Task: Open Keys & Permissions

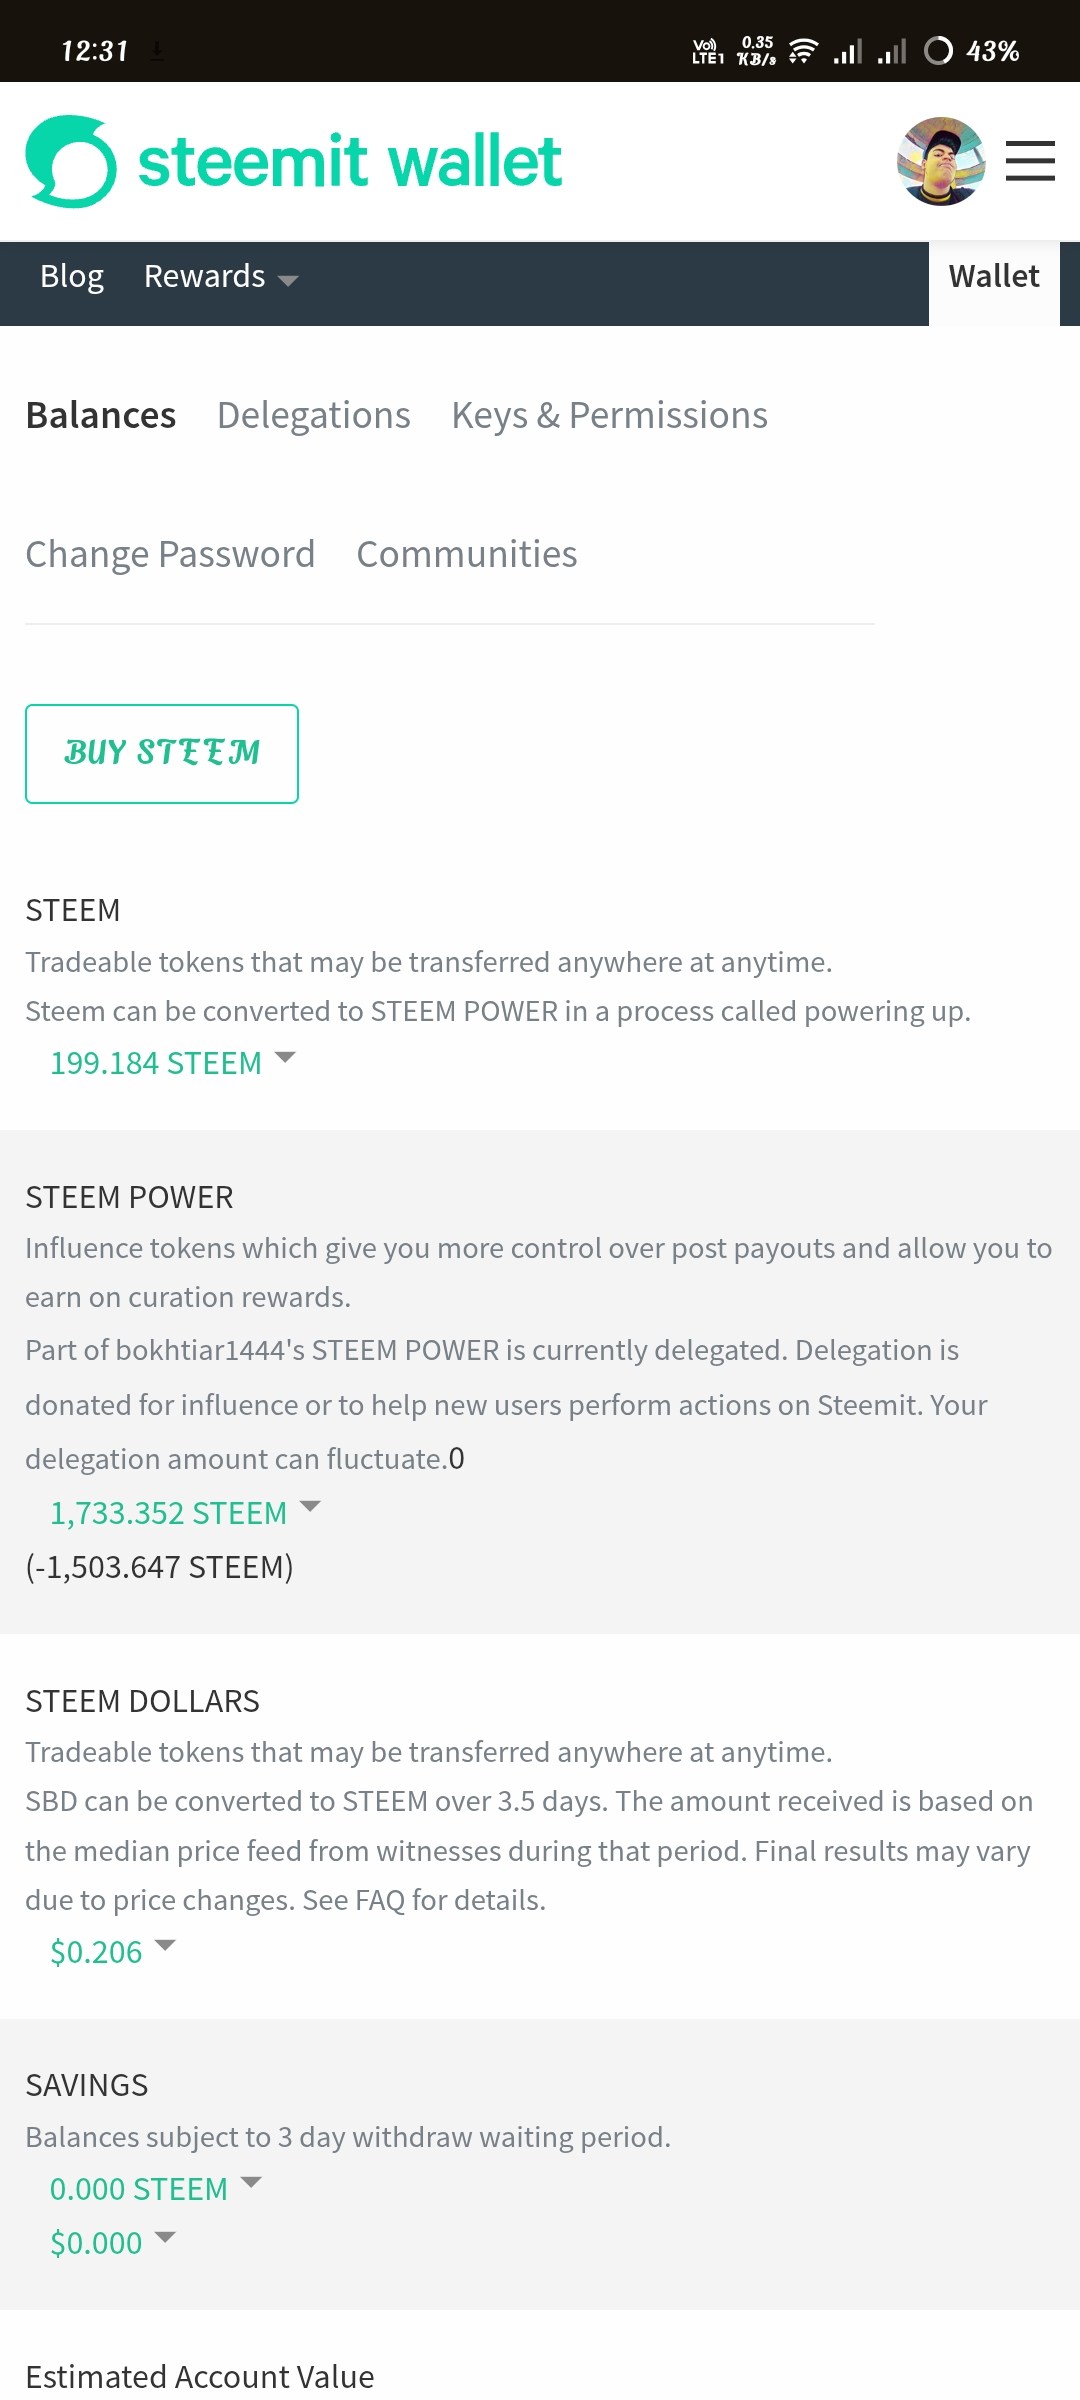Action: [610, 415]
